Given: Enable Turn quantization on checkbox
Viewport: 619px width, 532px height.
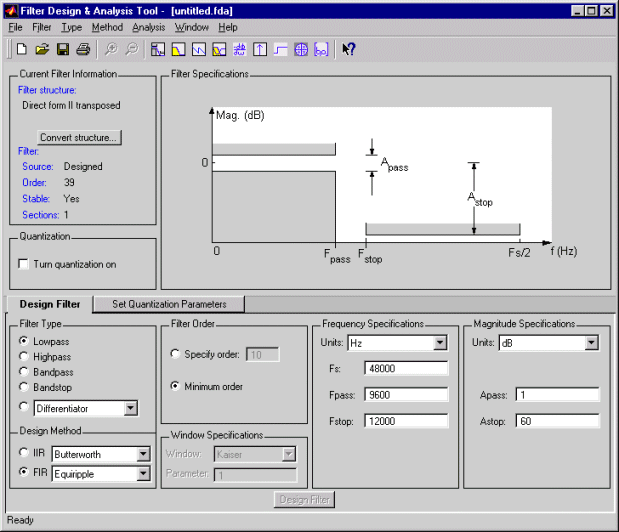Looking at the screenshot, I should tap(24, 264).
